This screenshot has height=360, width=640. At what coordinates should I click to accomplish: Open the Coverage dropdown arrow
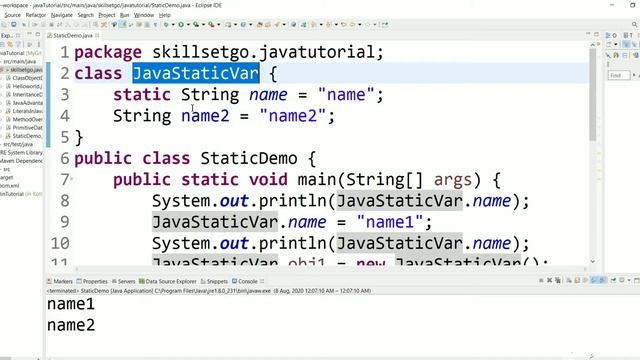204,24
